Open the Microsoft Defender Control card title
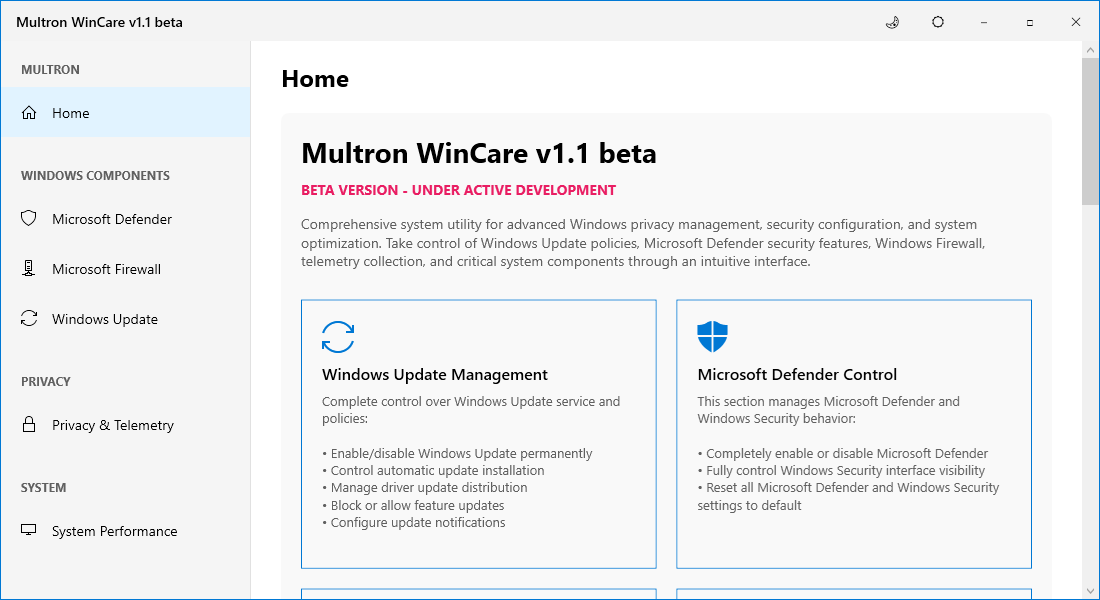The width and height of the screenshot is (1100, 600). click(797, 375)
